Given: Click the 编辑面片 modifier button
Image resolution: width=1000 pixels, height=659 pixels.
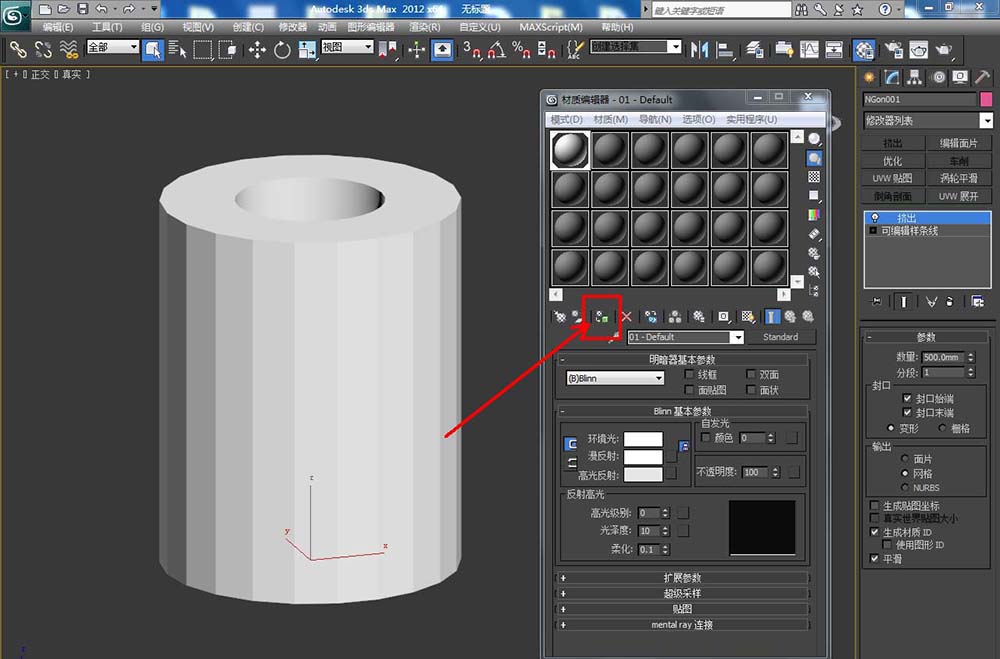Looking at the screenshot, I should (x=959, y=144).
